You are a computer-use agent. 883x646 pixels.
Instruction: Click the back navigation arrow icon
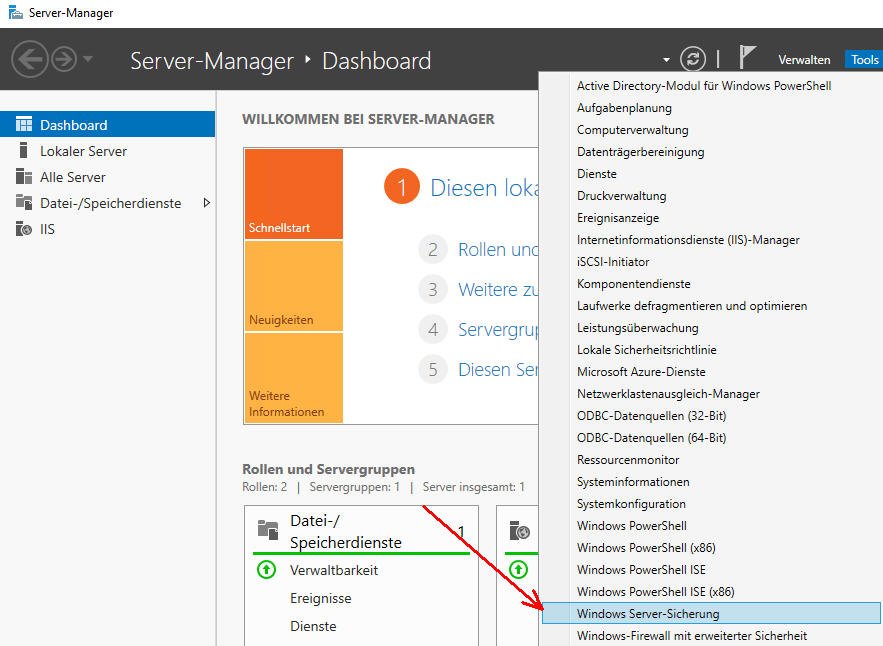click(30, 60)
